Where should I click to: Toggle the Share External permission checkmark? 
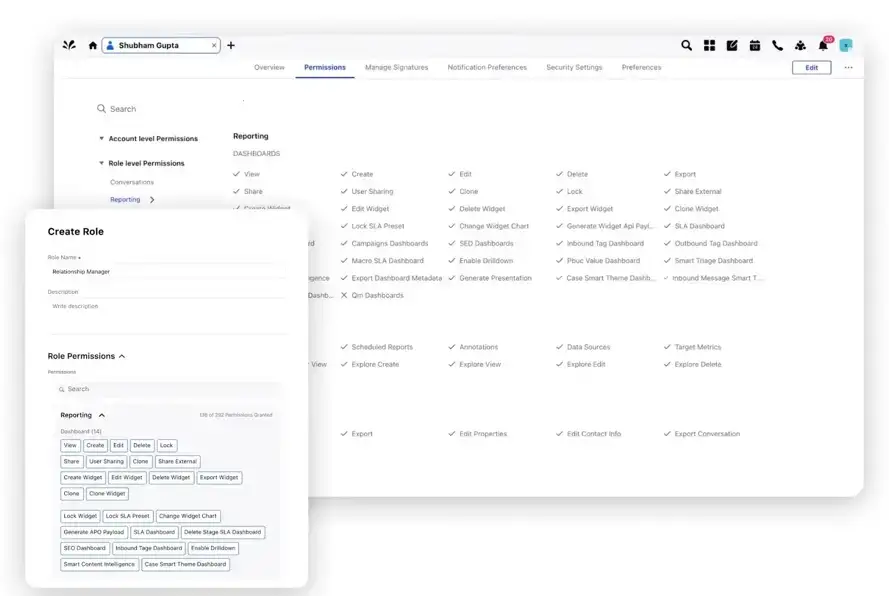click(667, 191)
